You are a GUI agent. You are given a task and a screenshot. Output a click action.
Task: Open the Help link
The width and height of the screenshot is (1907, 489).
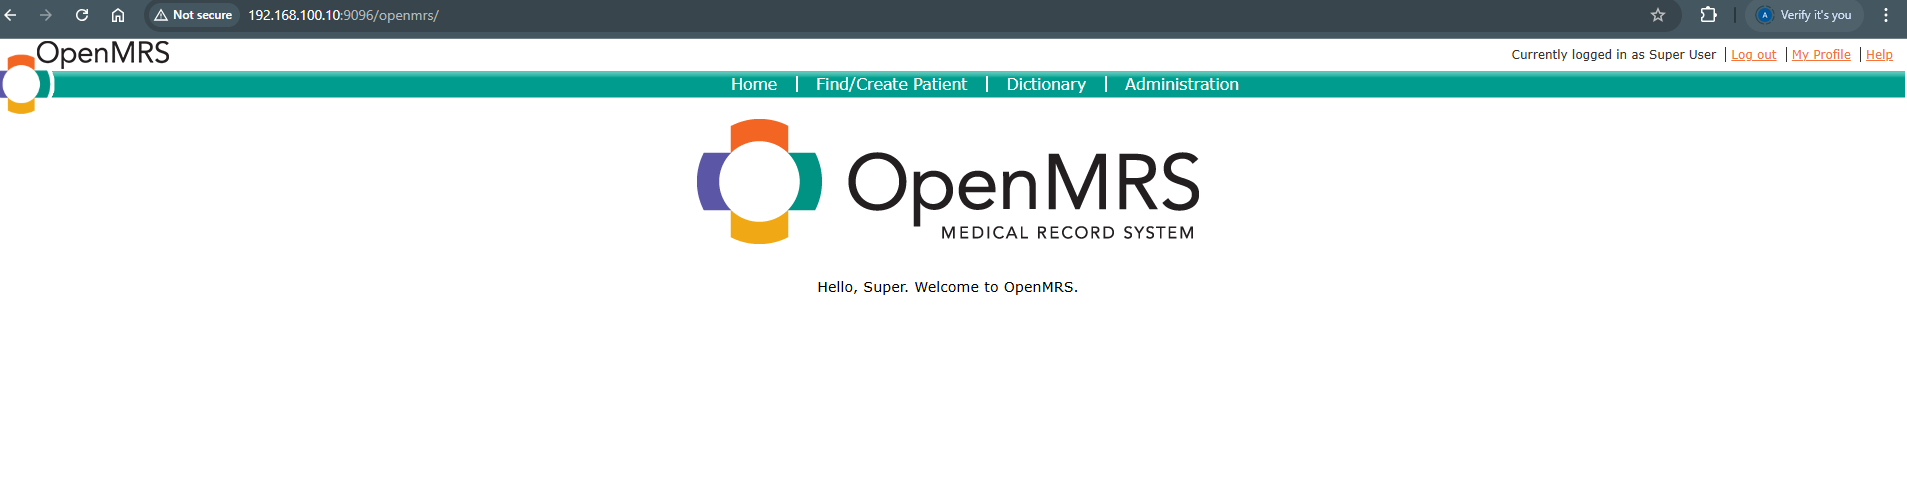point(1879,55)
